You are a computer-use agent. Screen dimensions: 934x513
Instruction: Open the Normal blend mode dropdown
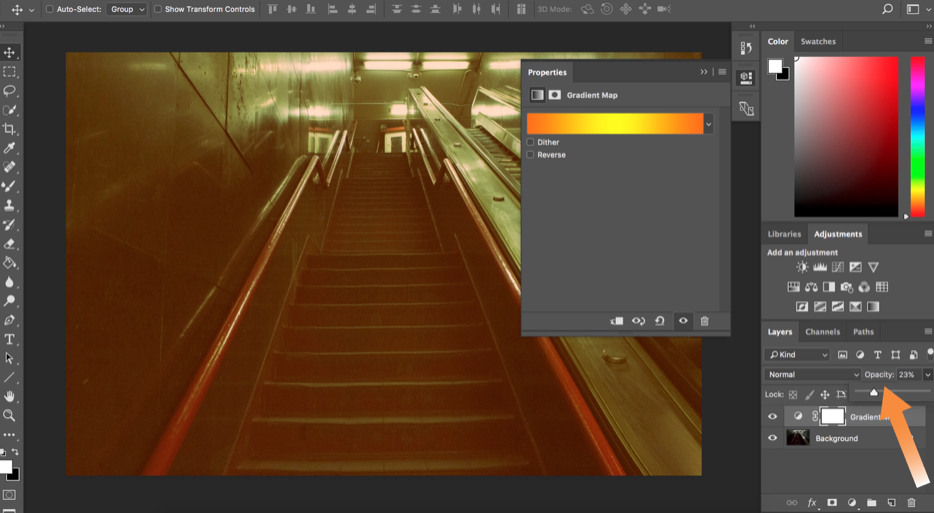813,374
